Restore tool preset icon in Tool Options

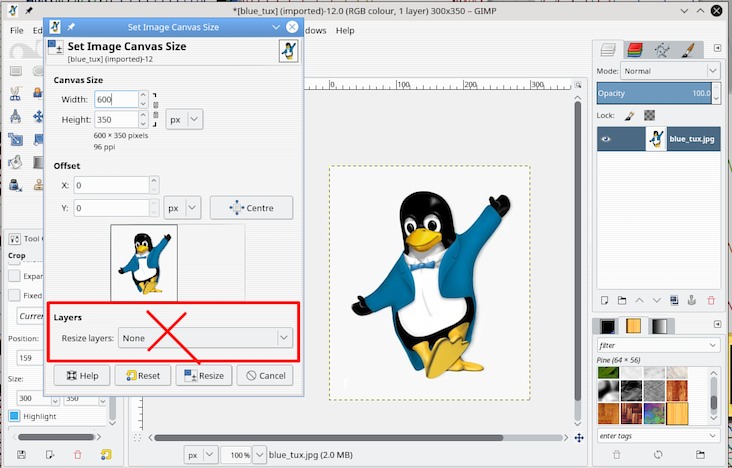49,454
